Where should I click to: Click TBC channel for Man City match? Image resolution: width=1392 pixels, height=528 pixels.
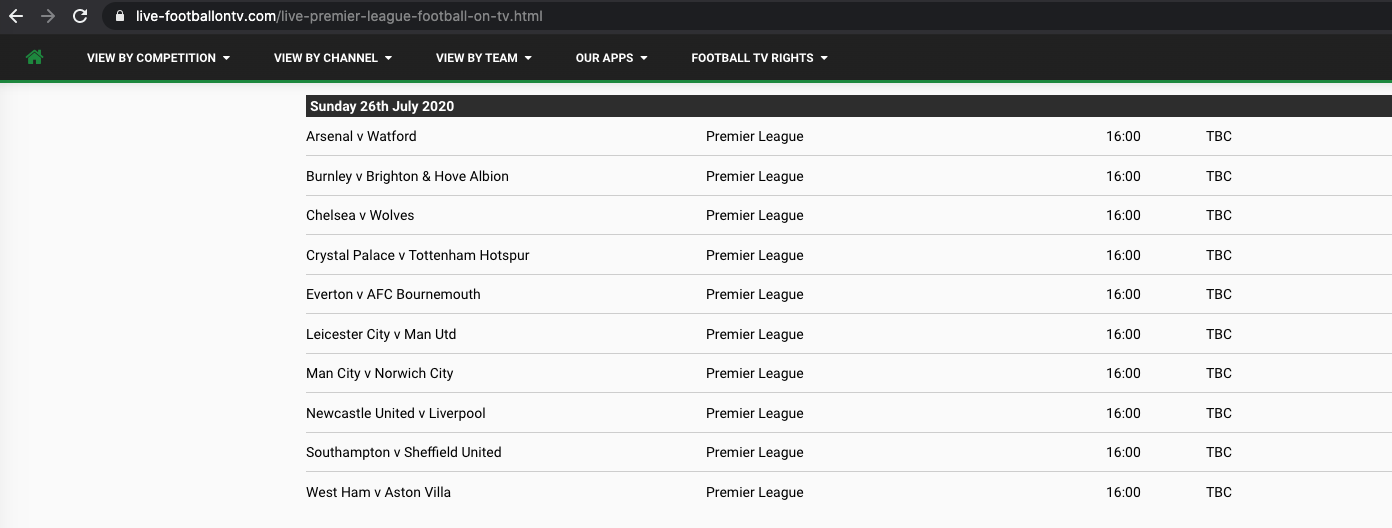pyautogui.click(x=1219, y=373)
